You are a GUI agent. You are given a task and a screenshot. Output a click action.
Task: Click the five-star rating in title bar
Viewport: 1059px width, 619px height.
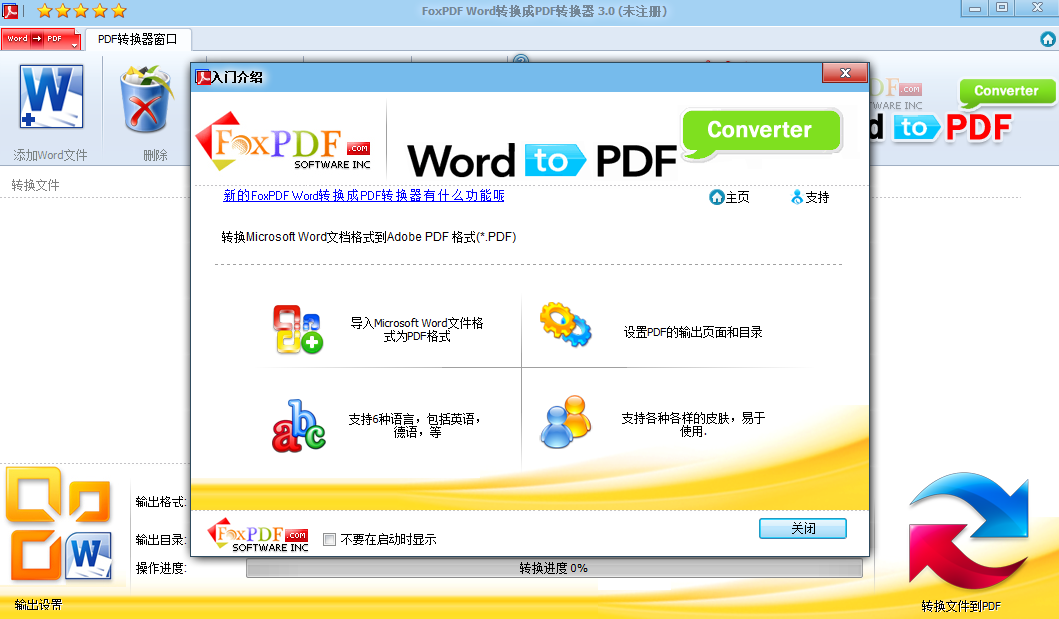coord(82,11)
